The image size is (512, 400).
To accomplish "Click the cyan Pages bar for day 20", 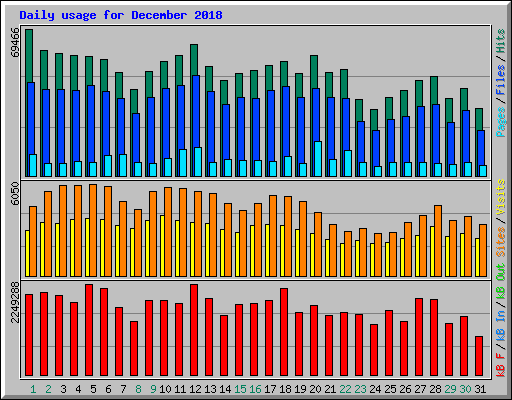I will 318,159.
